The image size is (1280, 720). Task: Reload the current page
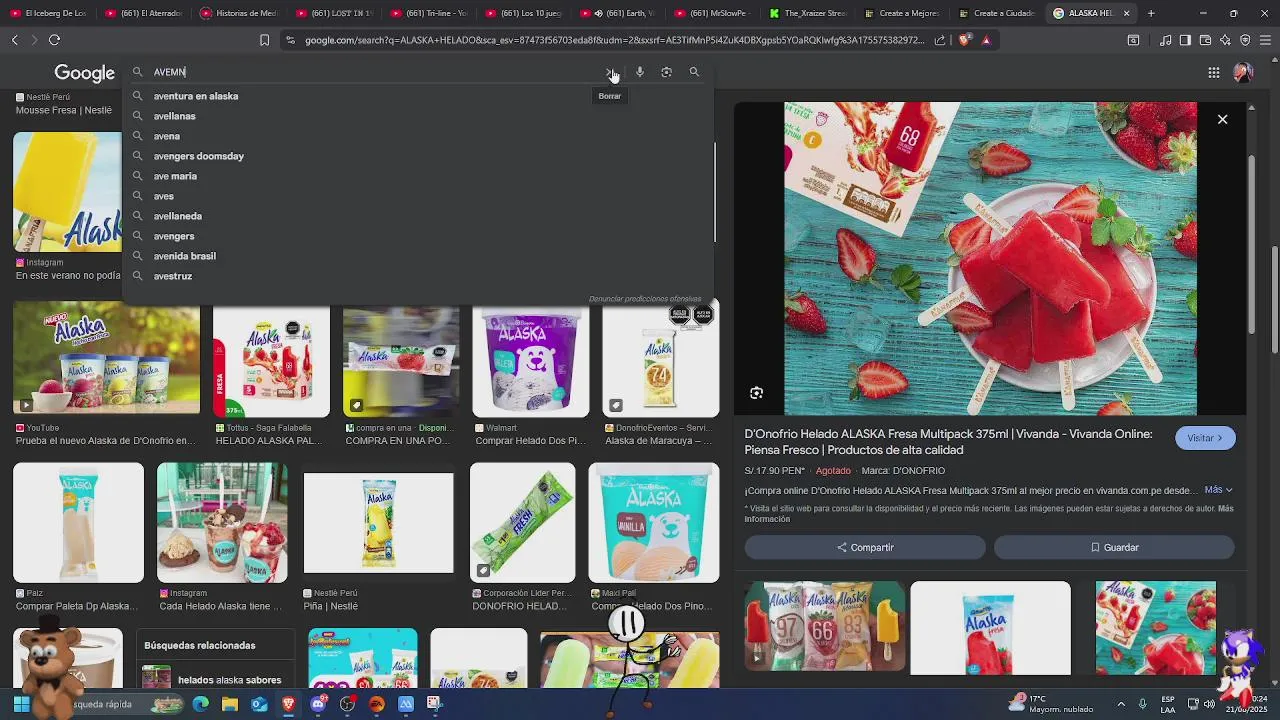[x=54, y=40]
